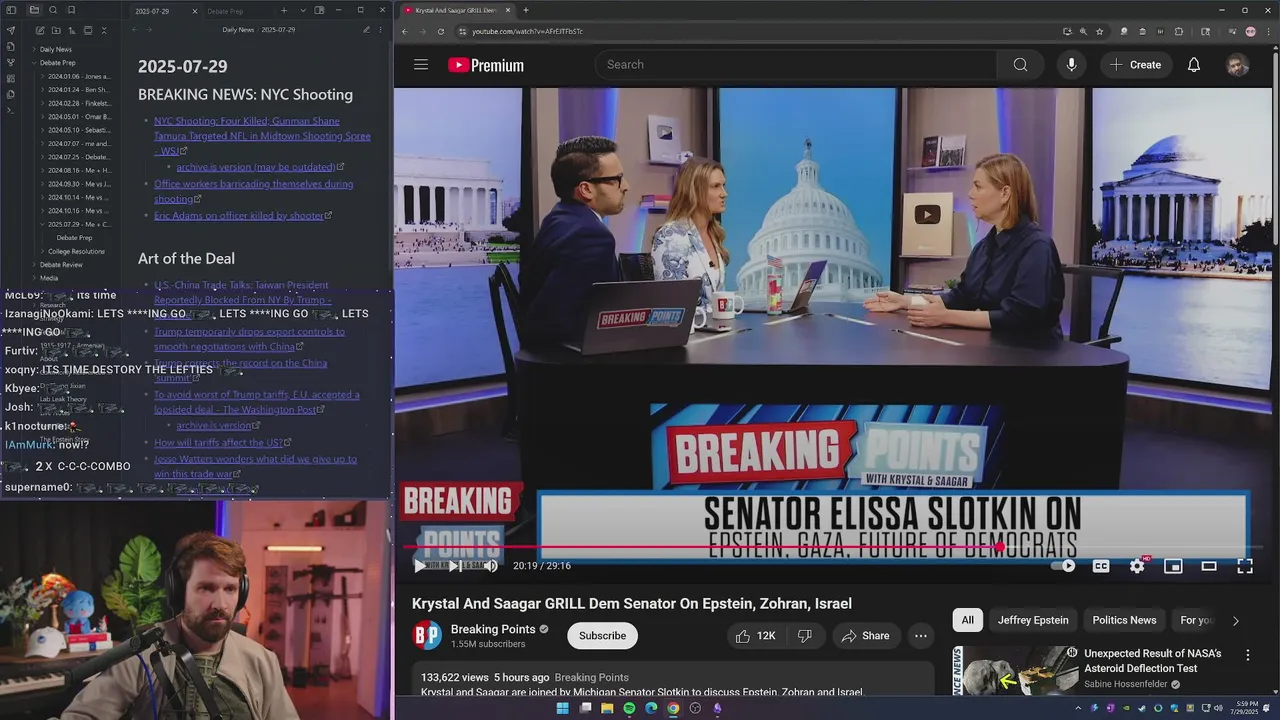
Task: Focus YouTube search input field
Action: tap(796, 65)
